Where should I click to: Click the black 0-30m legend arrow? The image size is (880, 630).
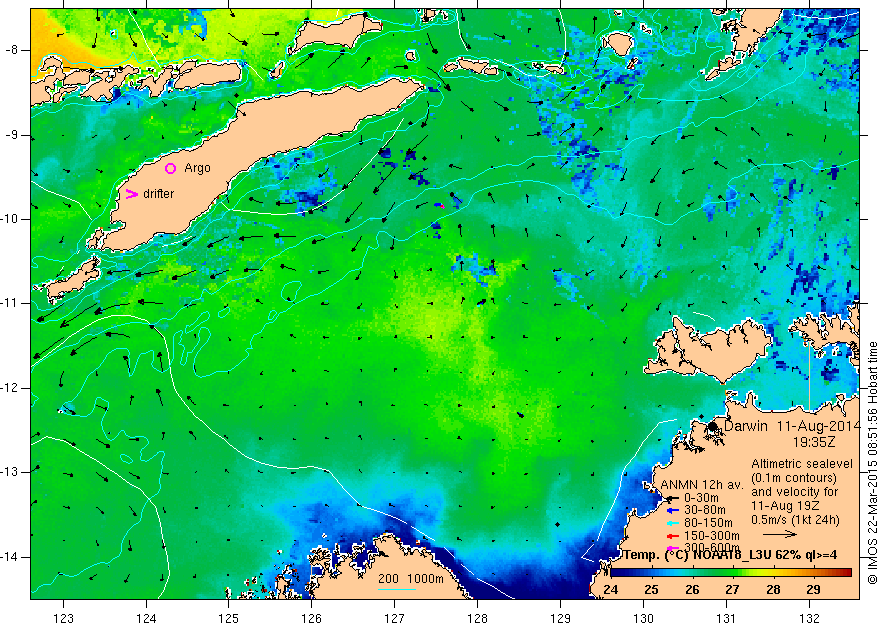pos(672,498)
